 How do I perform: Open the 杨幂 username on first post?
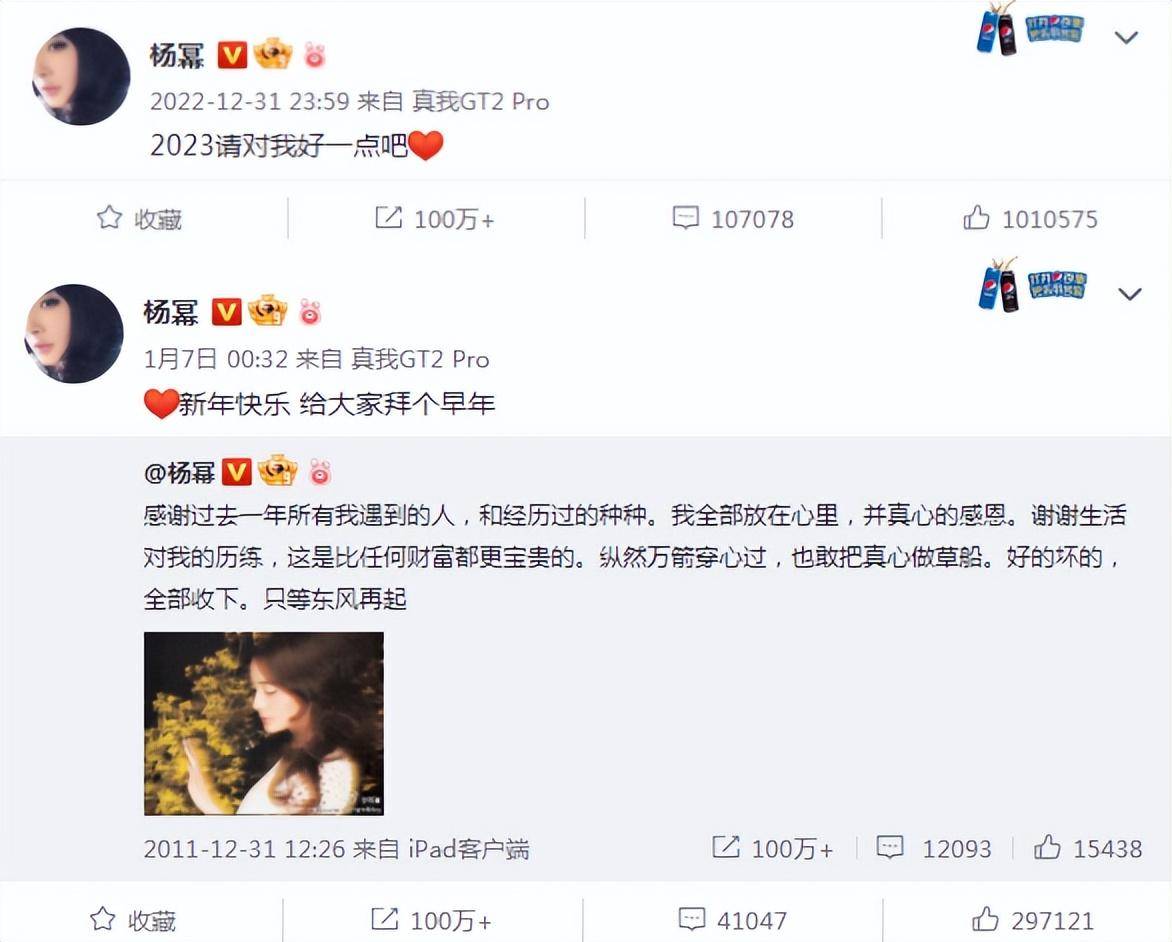(x=177, y=55)
